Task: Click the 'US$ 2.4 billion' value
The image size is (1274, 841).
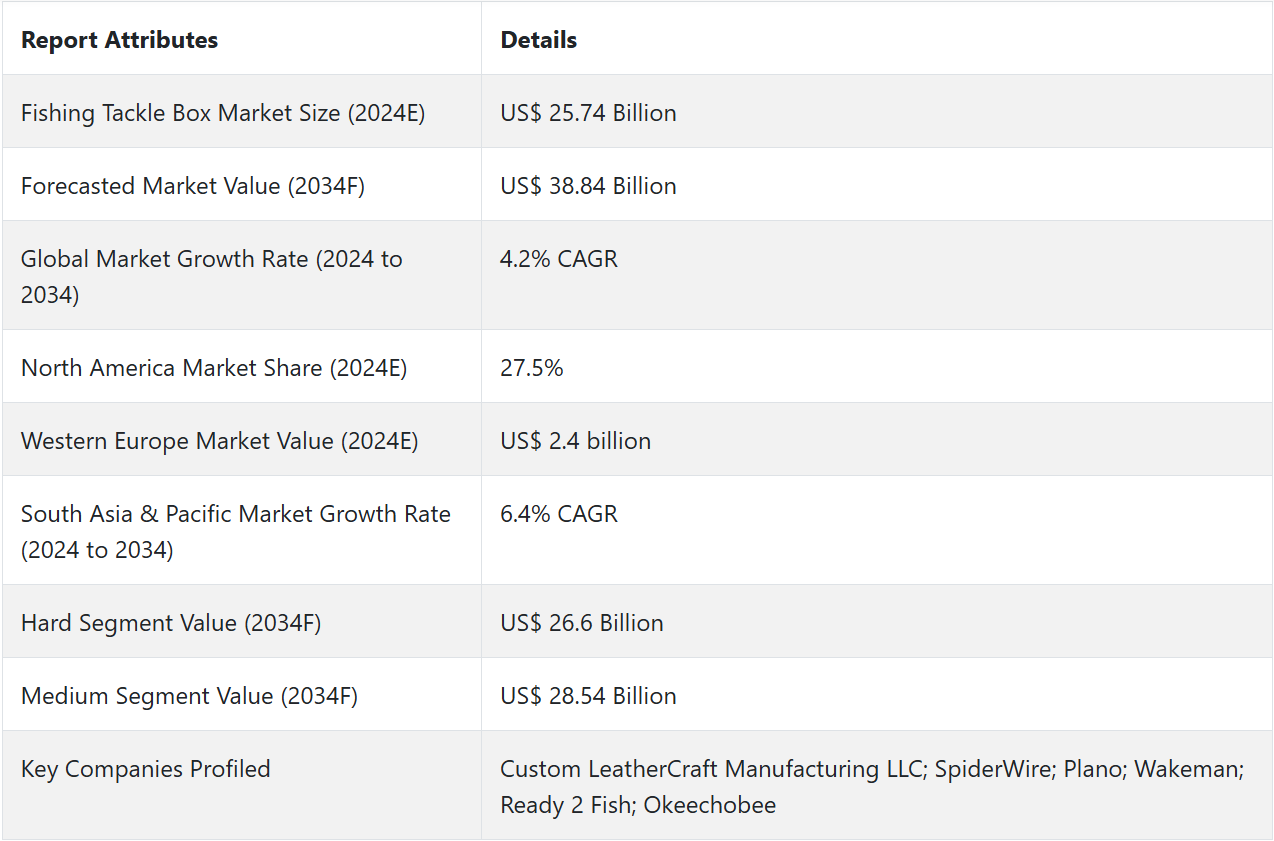Action: 575,441
